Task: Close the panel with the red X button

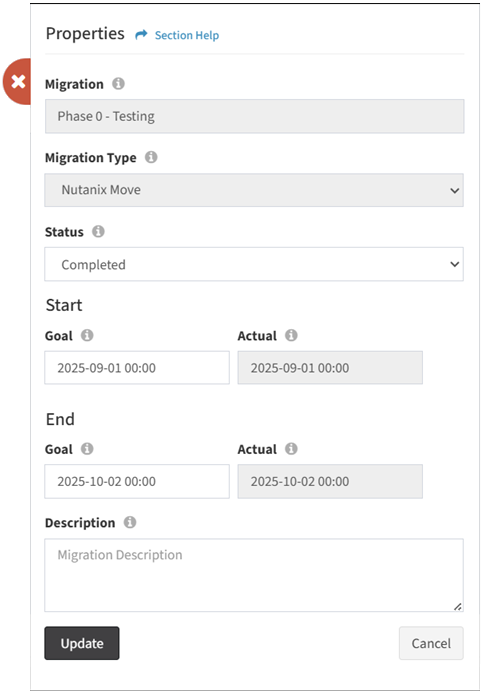Action: 17,81
